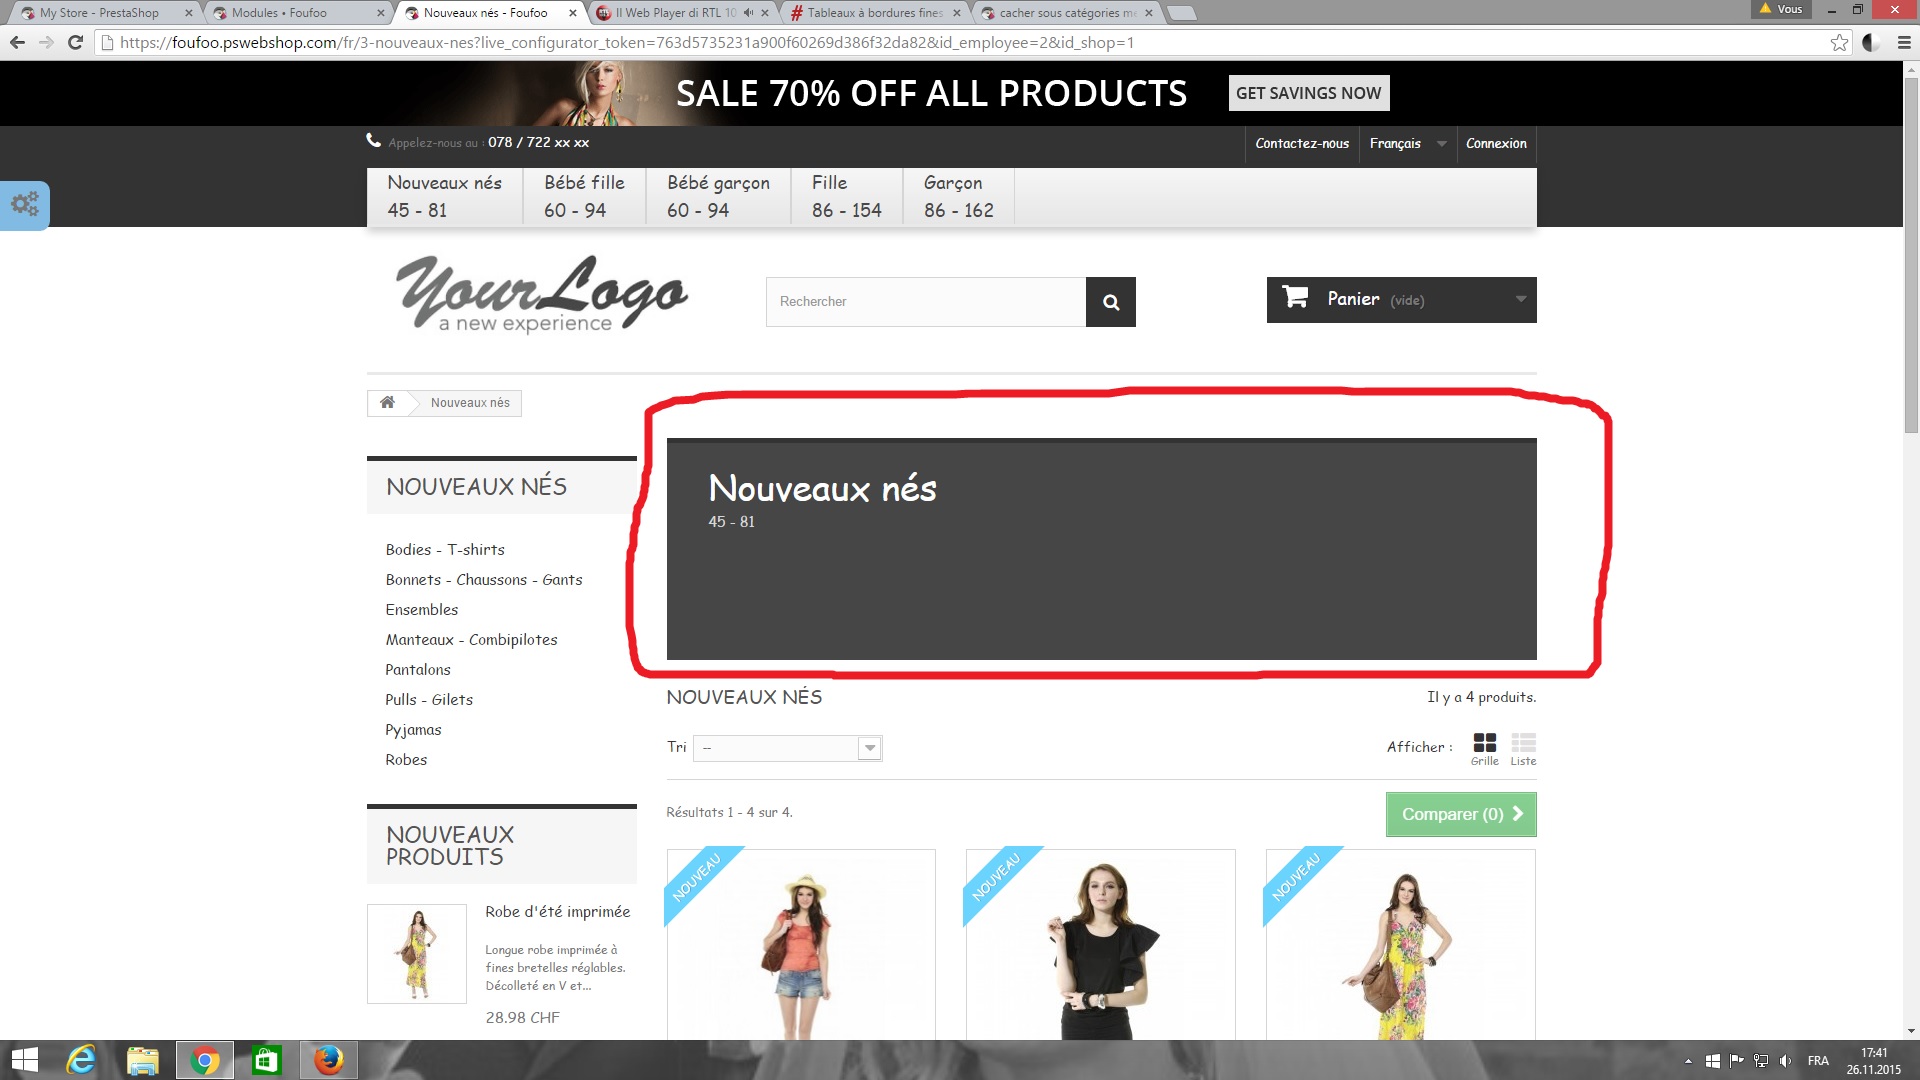1920x1080 pixels.
Task: Click the Nouveaux nés breadcrumb
Action: click(470, 402)
